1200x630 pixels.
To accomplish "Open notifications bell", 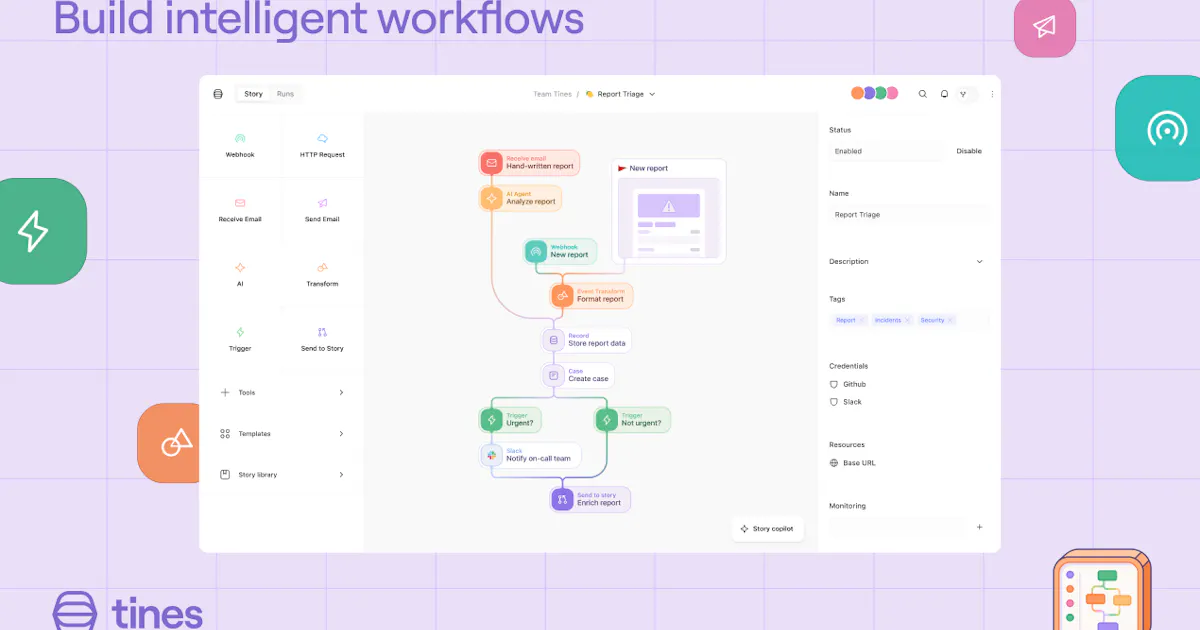I will coord(944,94).
